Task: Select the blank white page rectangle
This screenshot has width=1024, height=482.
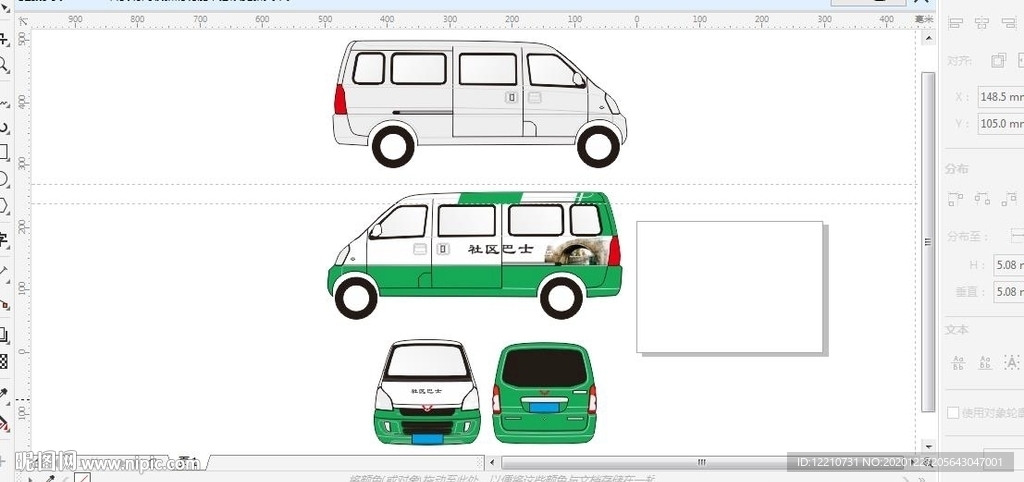Action: [x=729, y=287]
